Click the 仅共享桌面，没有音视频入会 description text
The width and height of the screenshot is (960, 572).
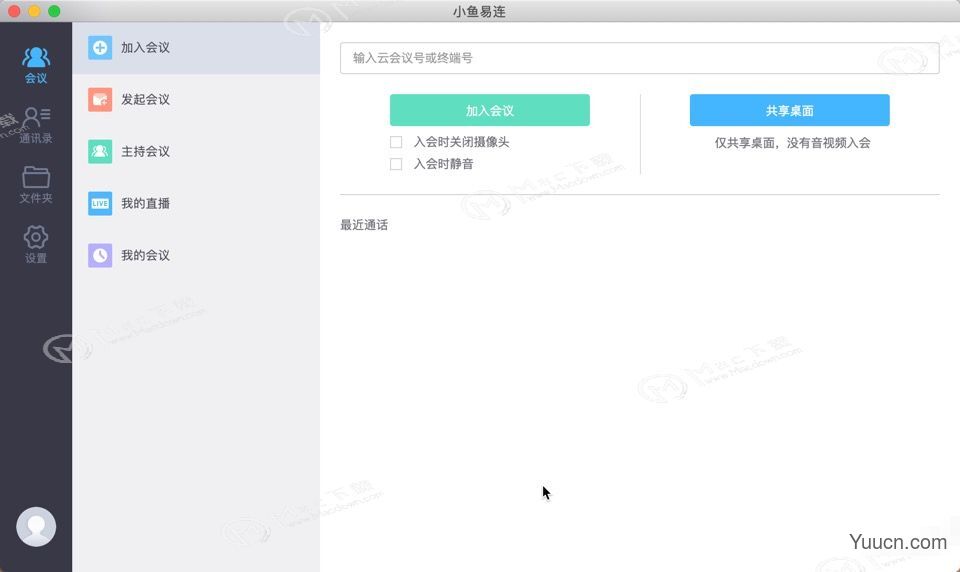[792, 143]
